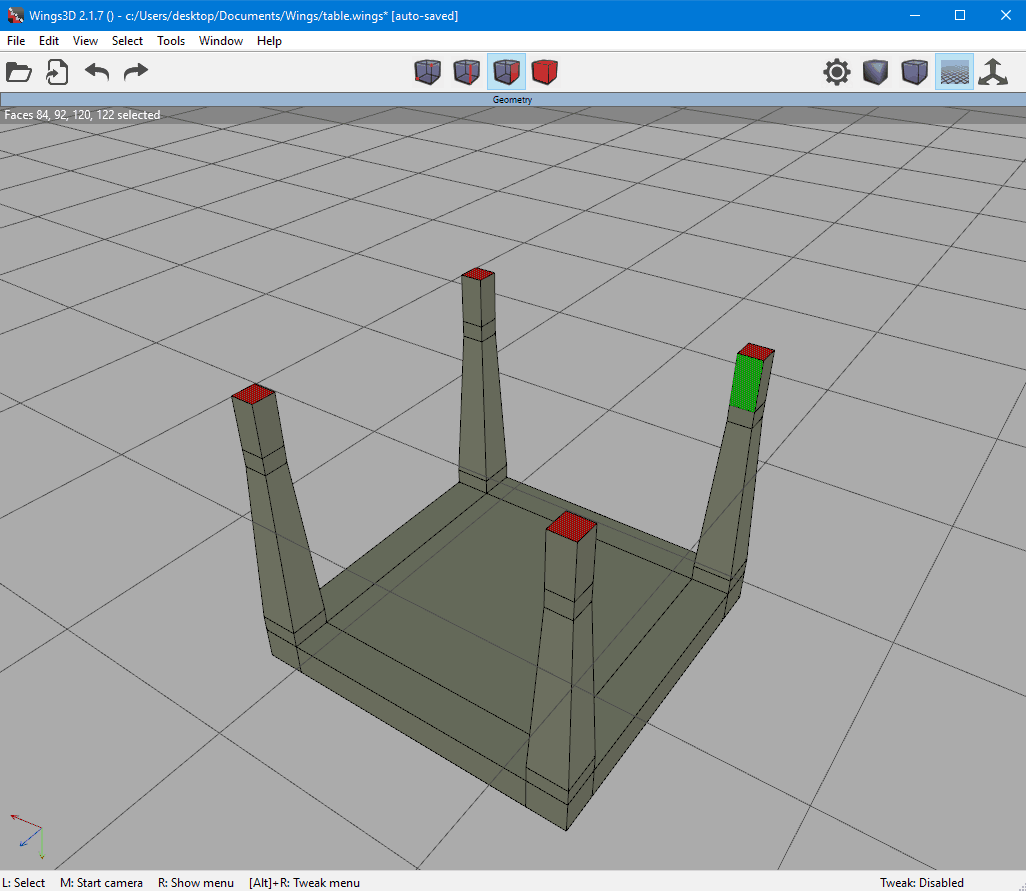Click the XYZ axis orientation indicator

pos(29,837)
